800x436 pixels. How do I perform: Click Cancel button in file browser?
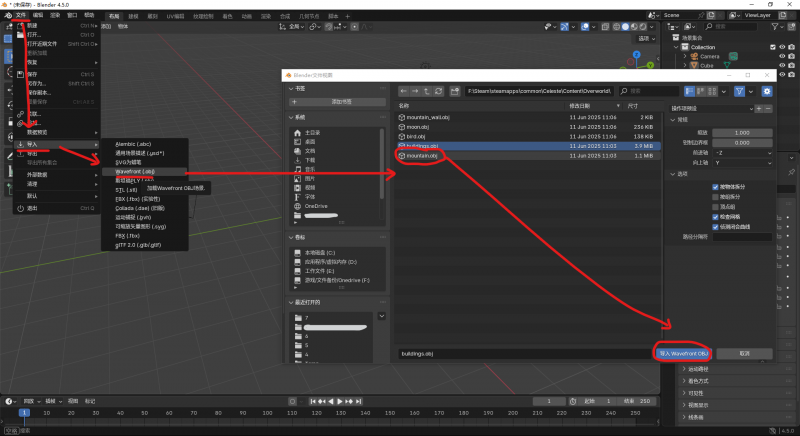(x=744, y=353)
